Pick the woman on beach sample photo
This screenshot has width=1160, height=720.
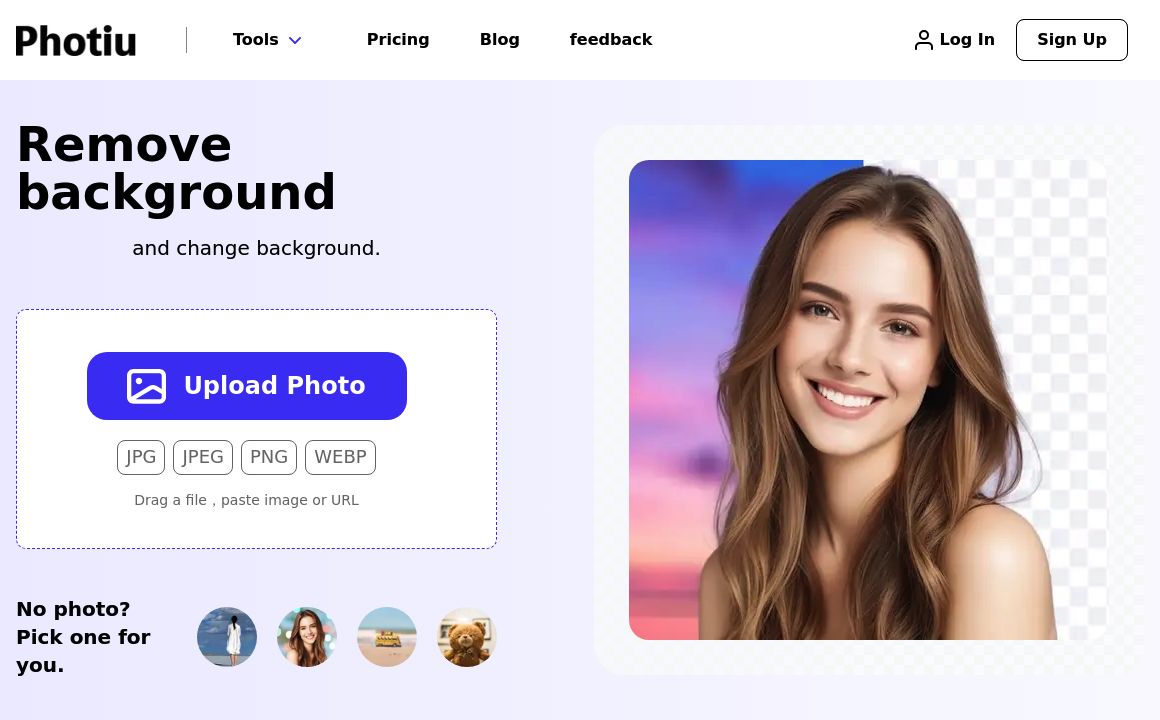227,637
